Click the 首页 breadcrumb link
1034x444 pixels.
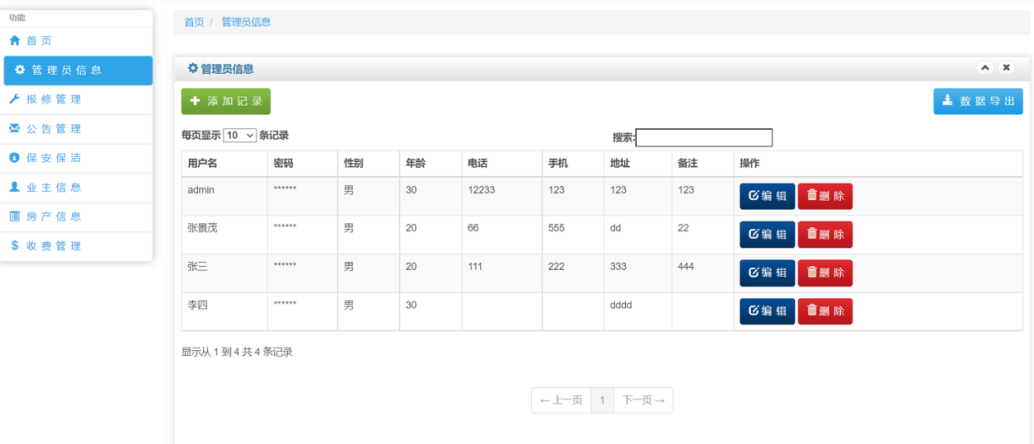[194, 22]
